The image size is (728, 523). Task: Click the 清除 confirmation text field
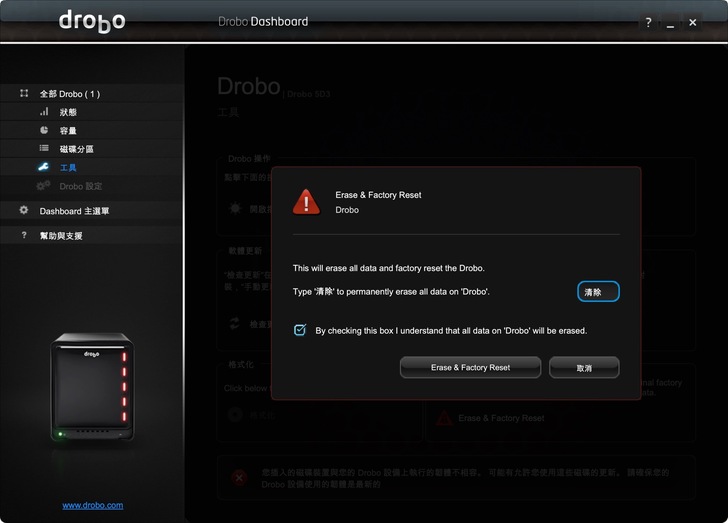click(598, 292)
